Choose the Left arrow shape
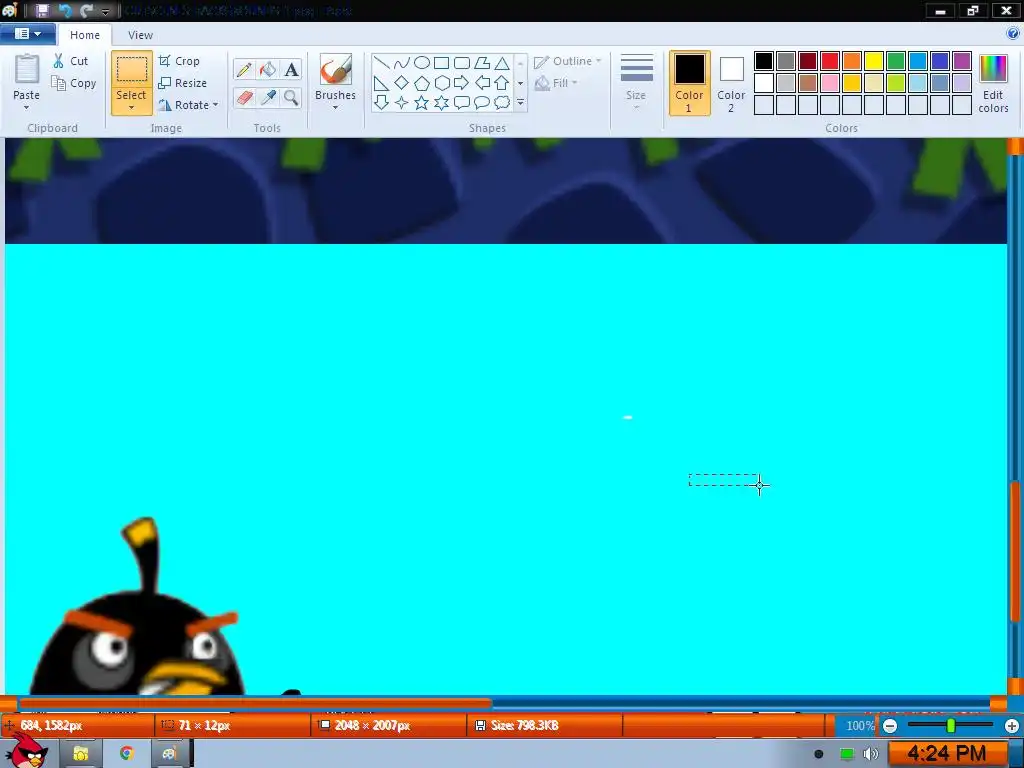 (482, 83)
